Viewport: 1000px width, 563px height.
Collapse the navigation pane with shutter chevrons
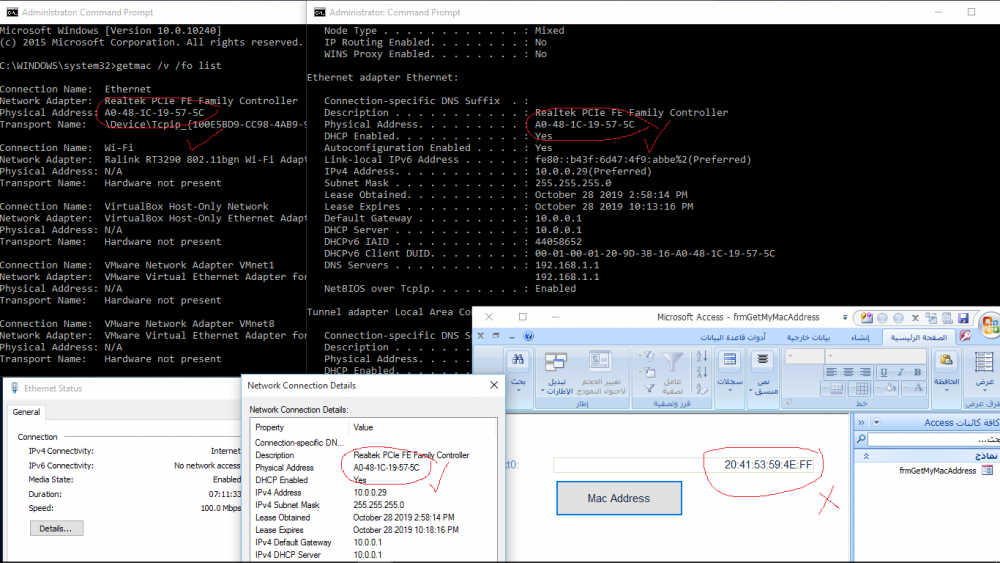click(861, 422)
